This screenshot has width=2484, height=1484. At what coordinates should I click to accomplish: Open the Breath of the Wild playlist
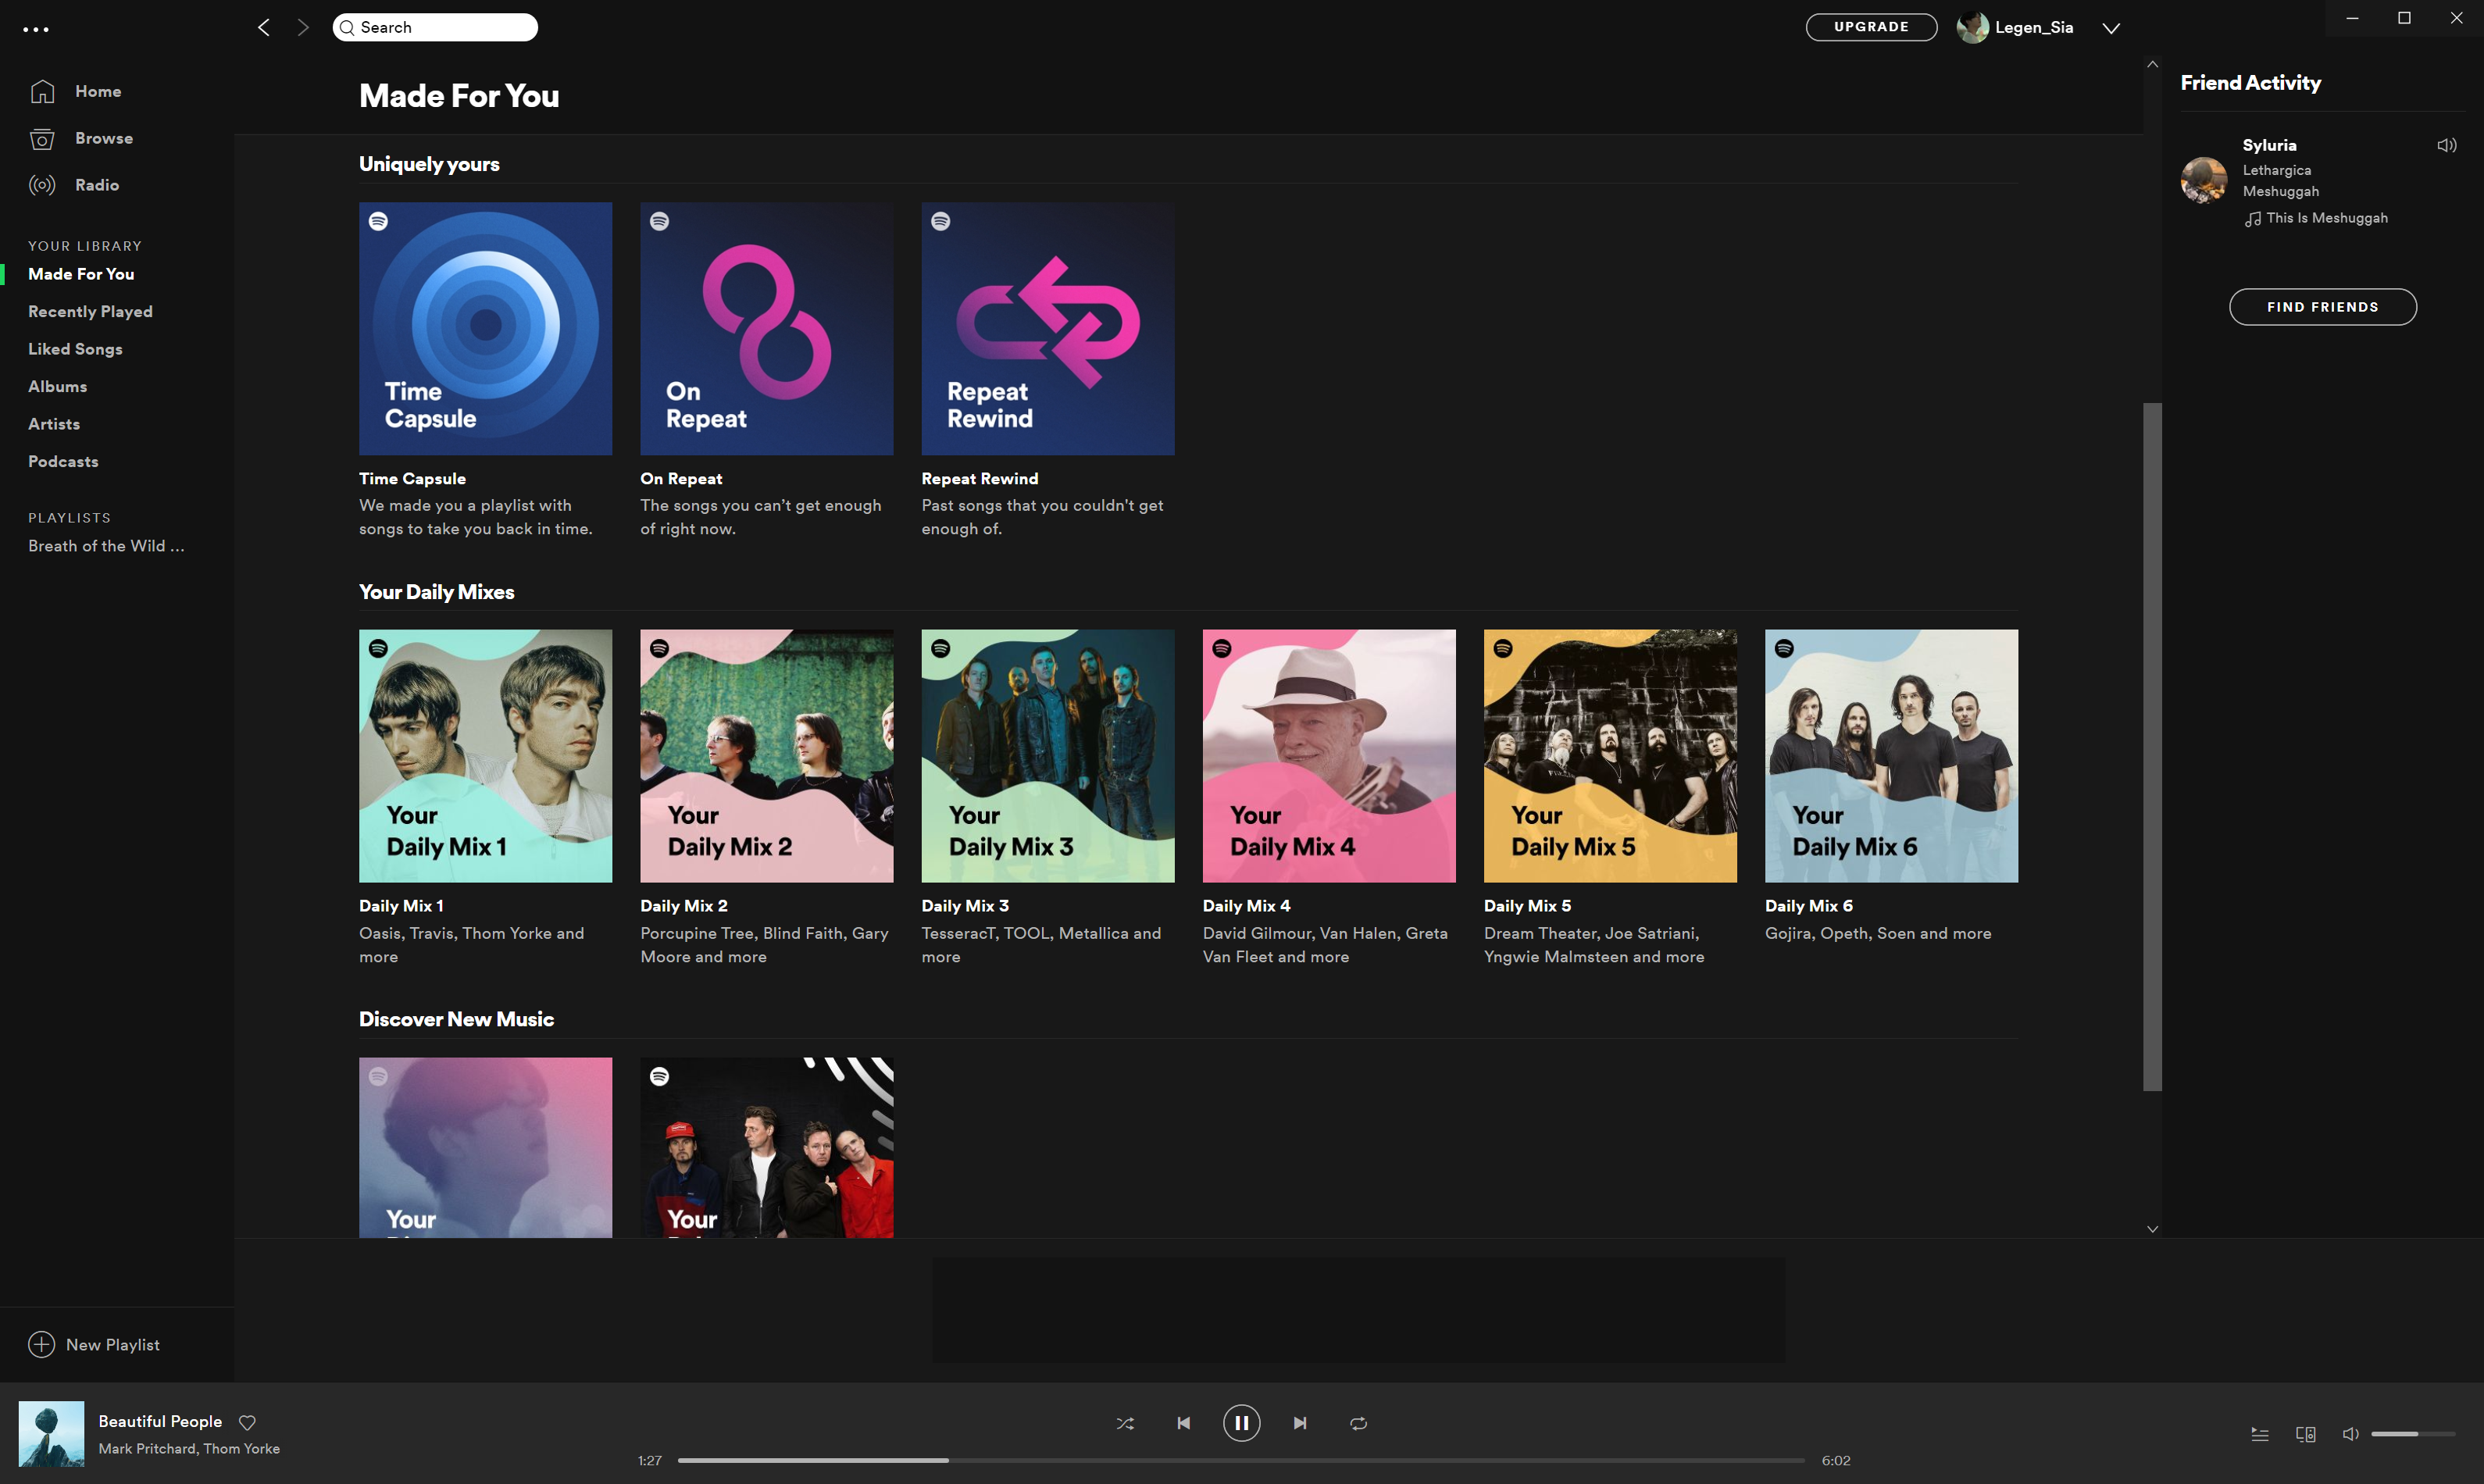(x=106, y=546)
